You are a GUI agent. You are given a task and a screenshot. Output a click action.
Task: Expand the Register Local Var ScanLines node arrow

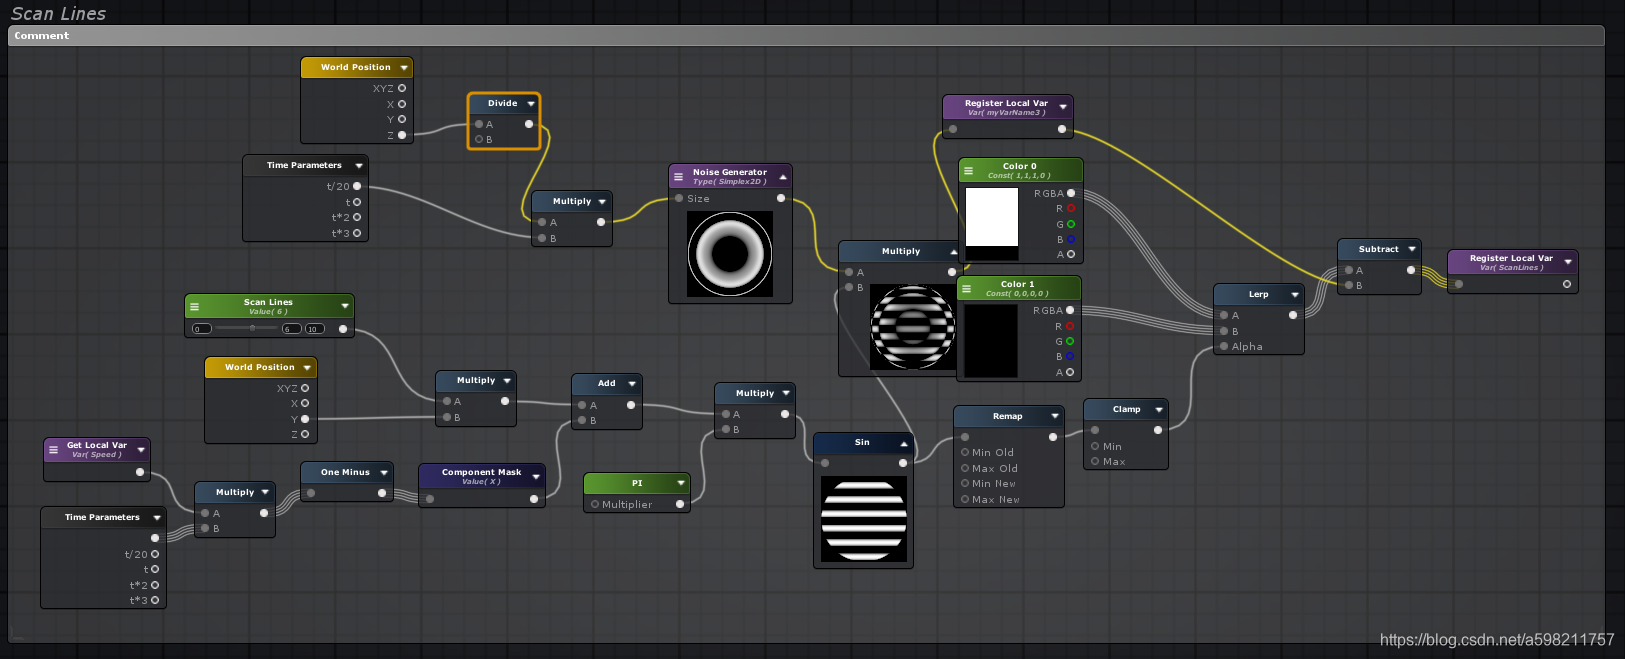point(1568,262)
